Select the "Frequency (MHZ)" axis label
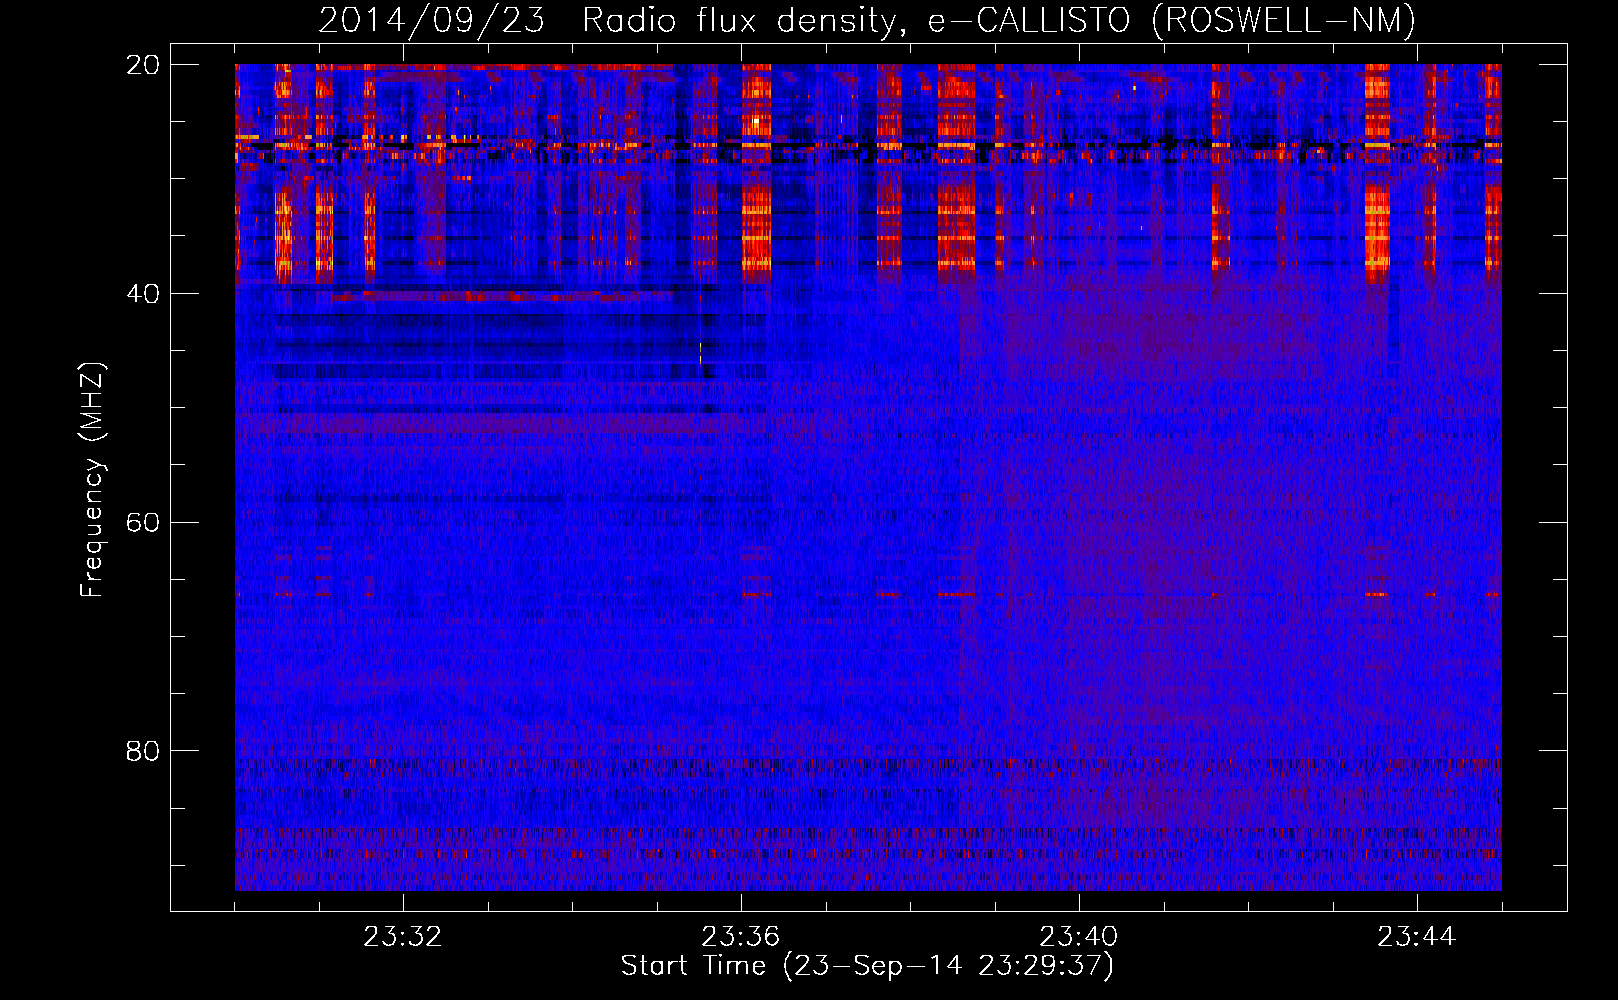Screen dimensions: 1618x1000 point(92,480)
